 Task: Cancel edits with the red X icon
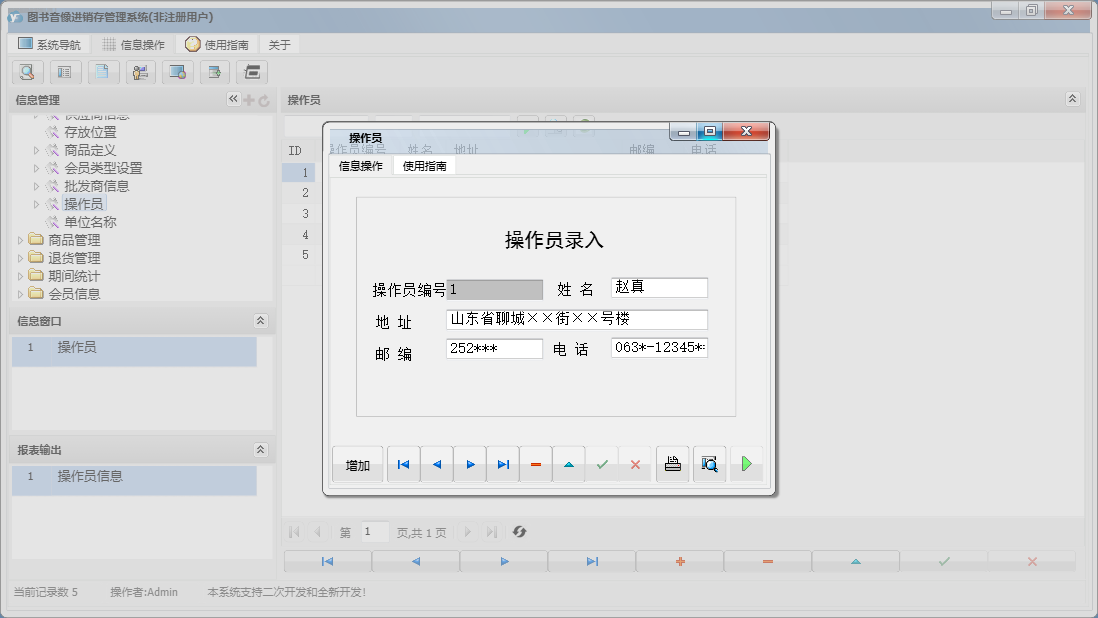pyautogui.click(x=635, y=463)
